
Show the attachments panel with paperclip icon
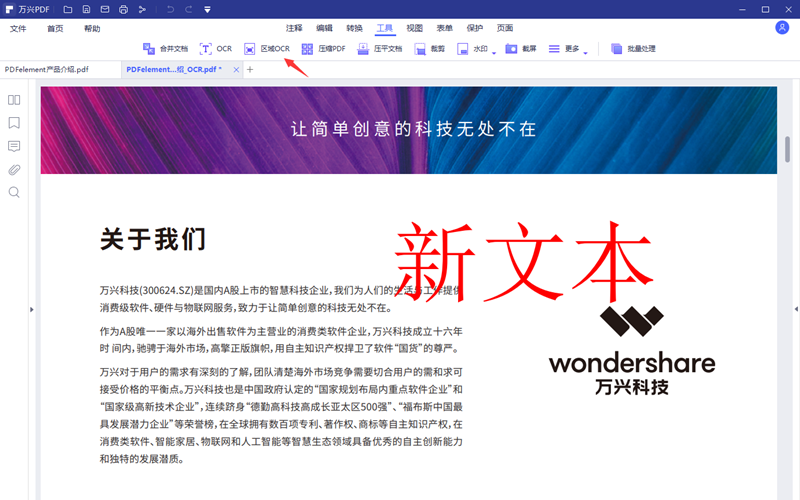click(14, 169)
